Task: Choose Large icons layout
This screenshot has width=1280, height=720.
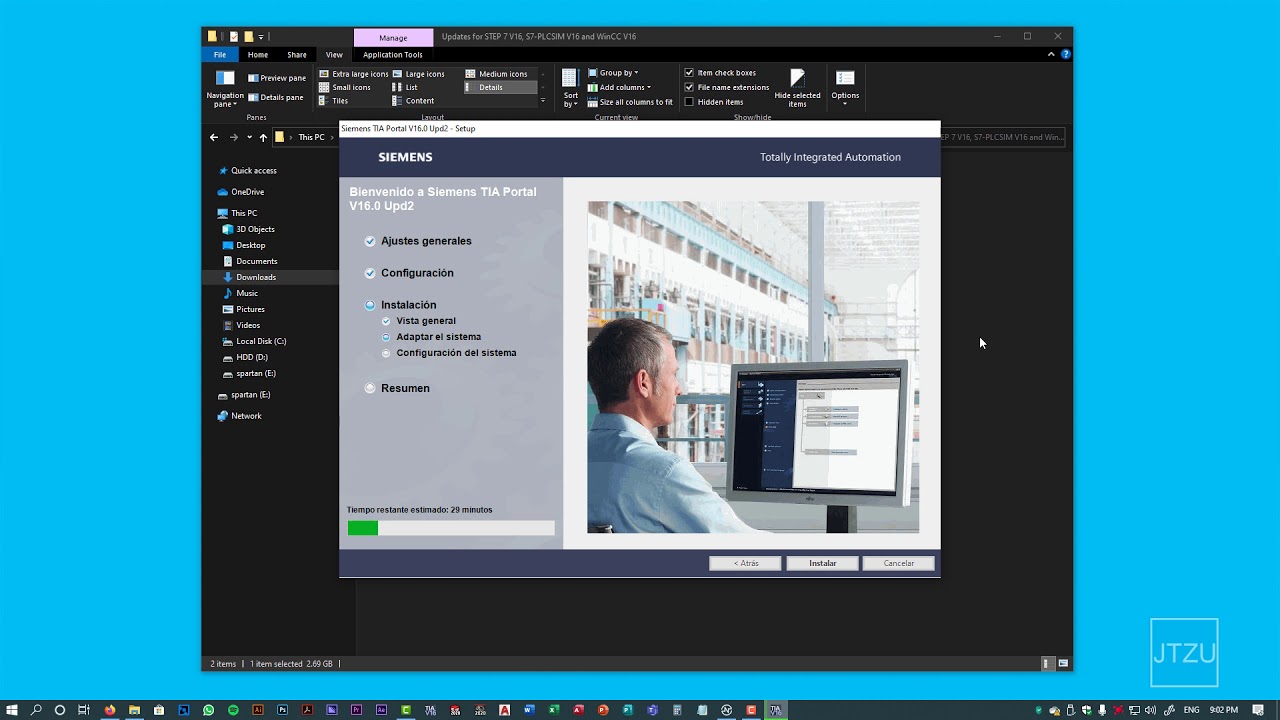Action: point(419,74)
